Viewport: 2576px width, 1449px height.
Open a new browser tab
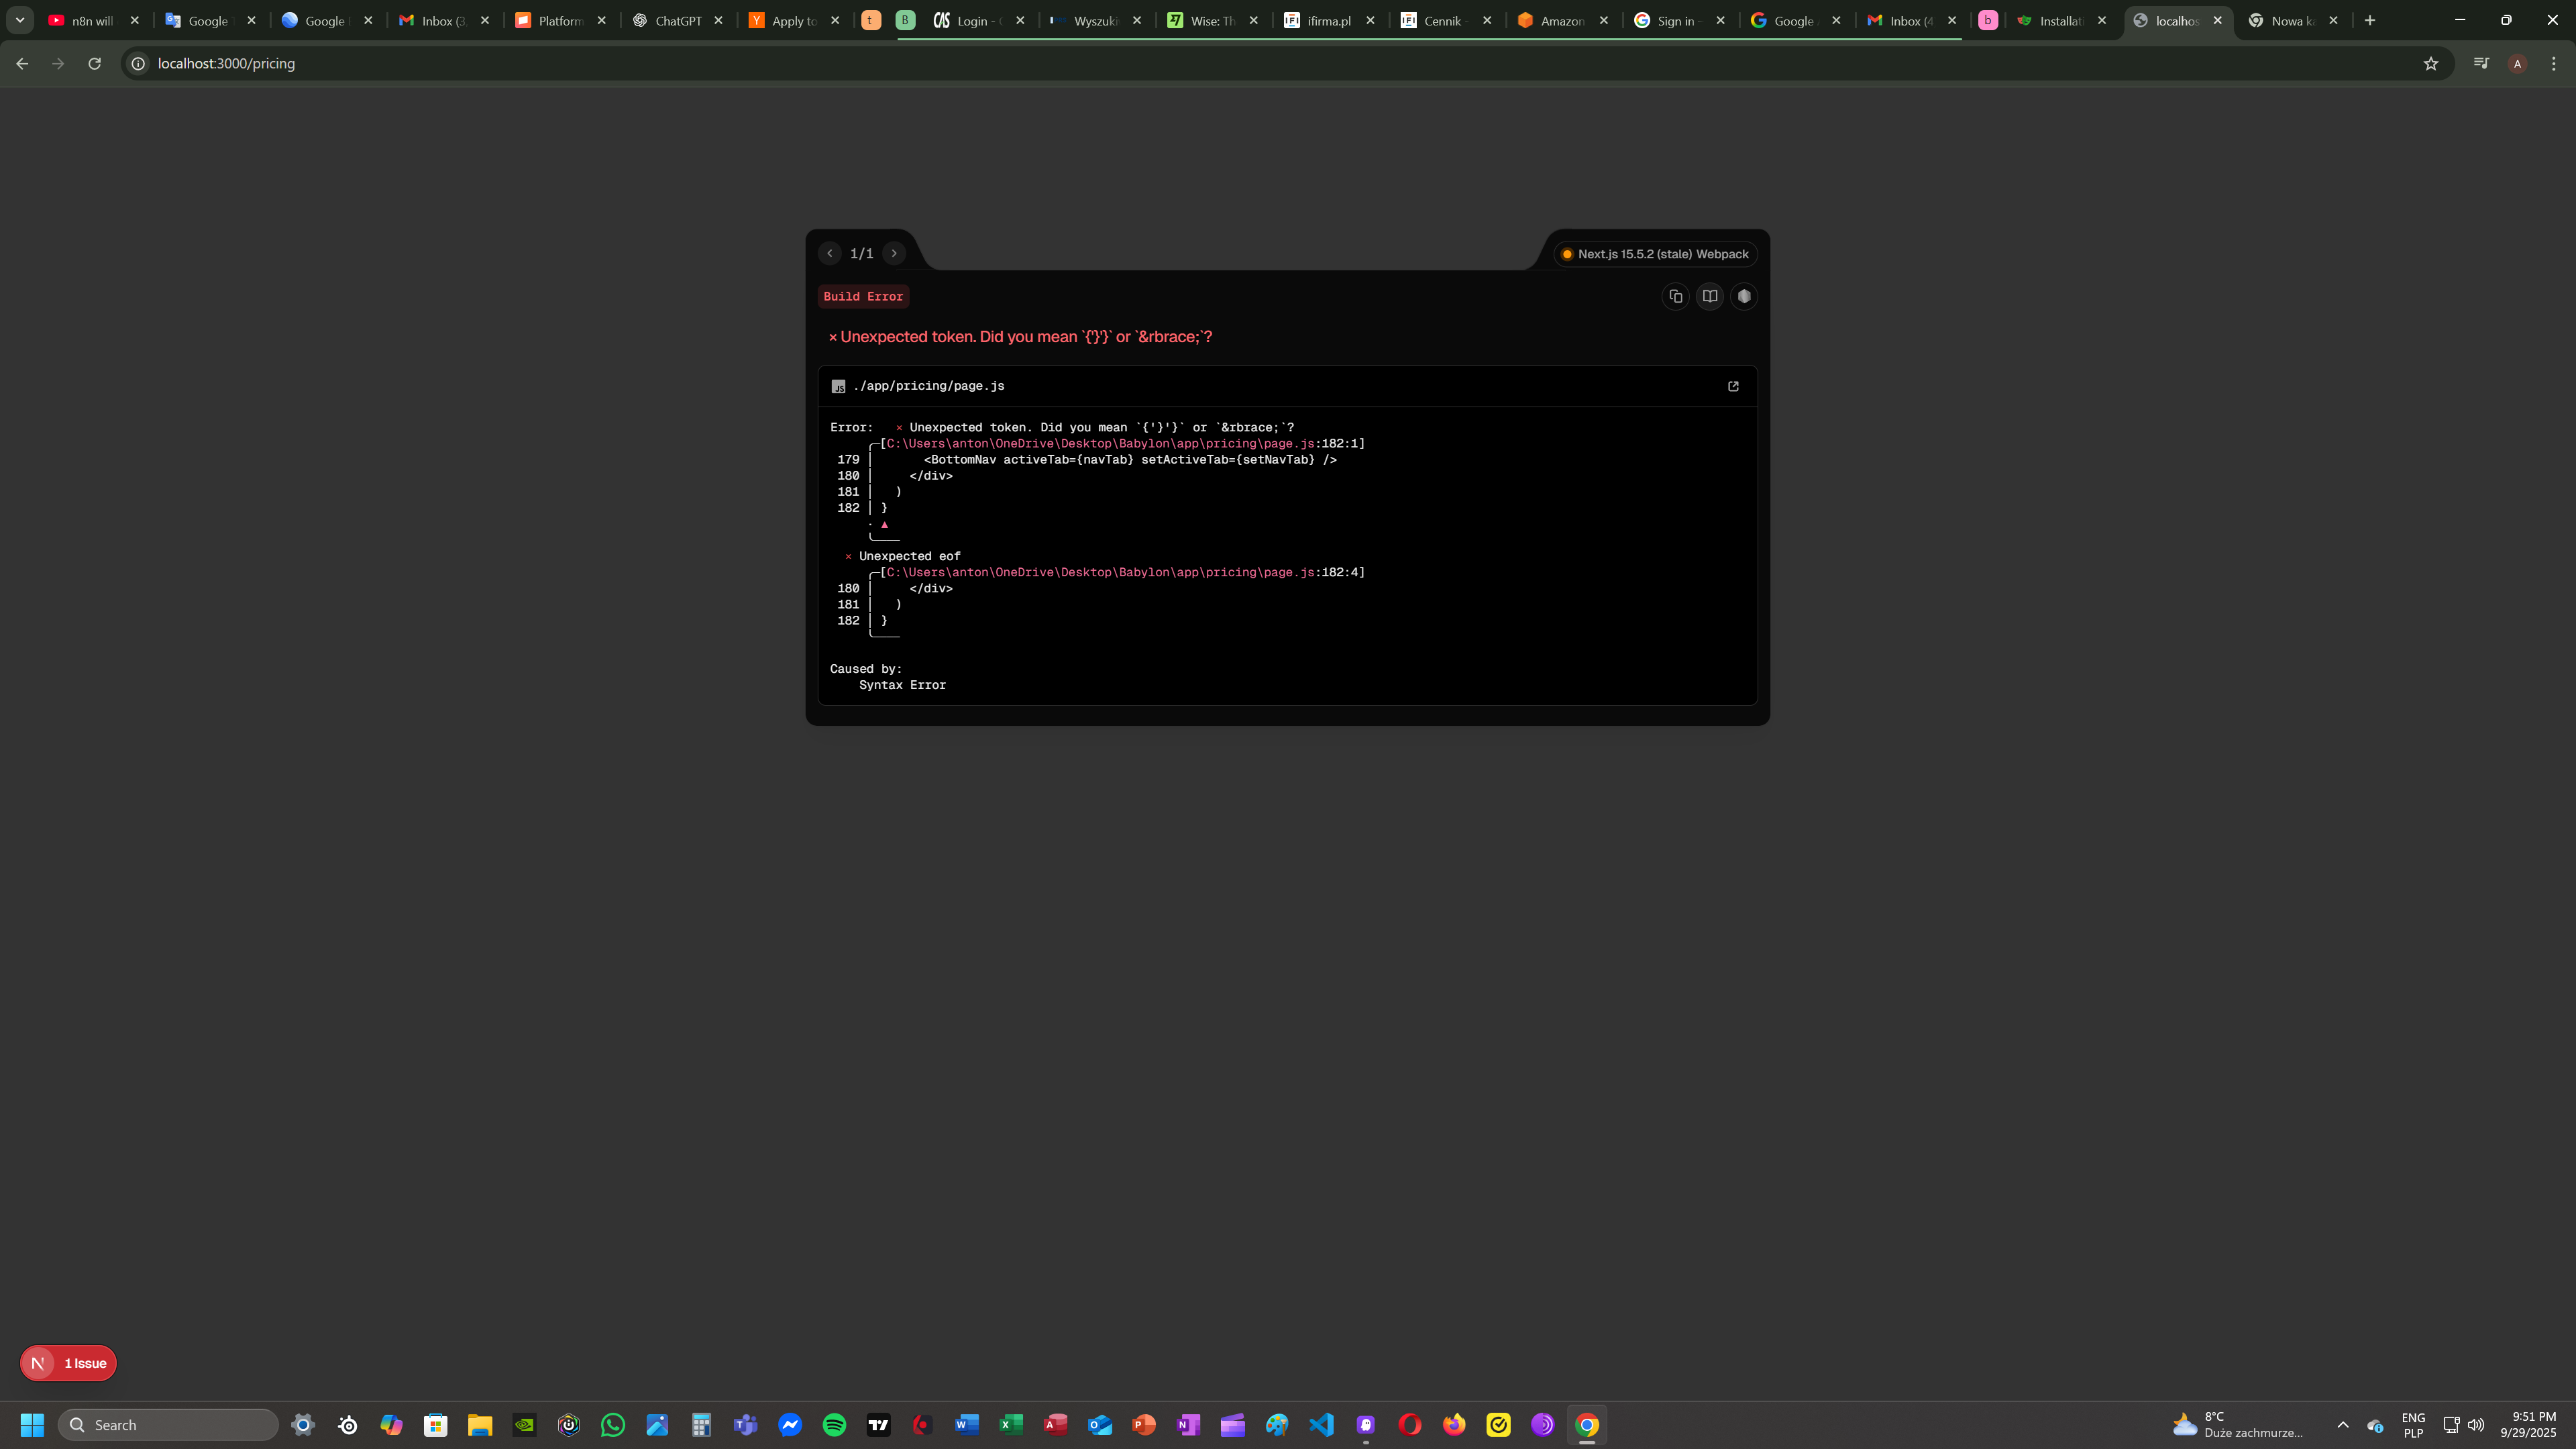pos(2370,20)
